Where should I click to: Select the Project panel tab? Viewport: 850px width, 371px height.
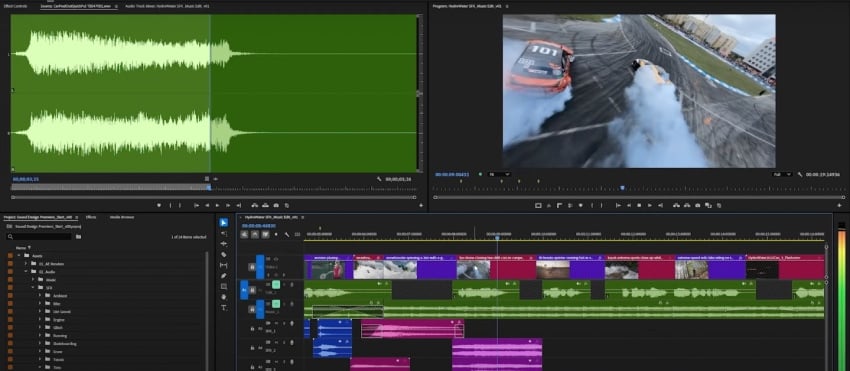(x=38, y=217)
